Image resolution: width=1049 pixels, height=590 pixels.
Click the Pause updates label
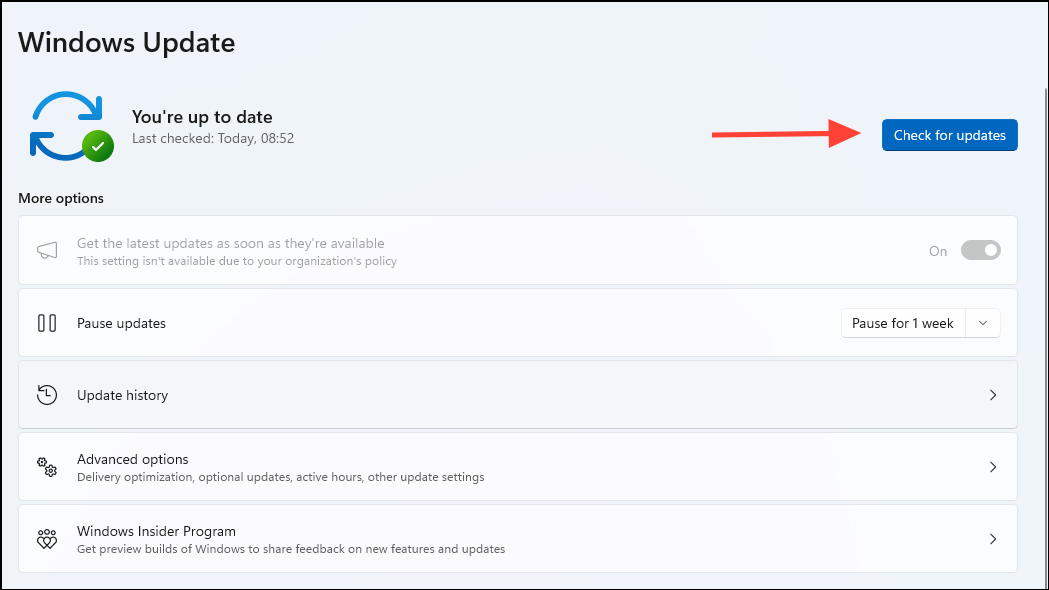(121, 323)
